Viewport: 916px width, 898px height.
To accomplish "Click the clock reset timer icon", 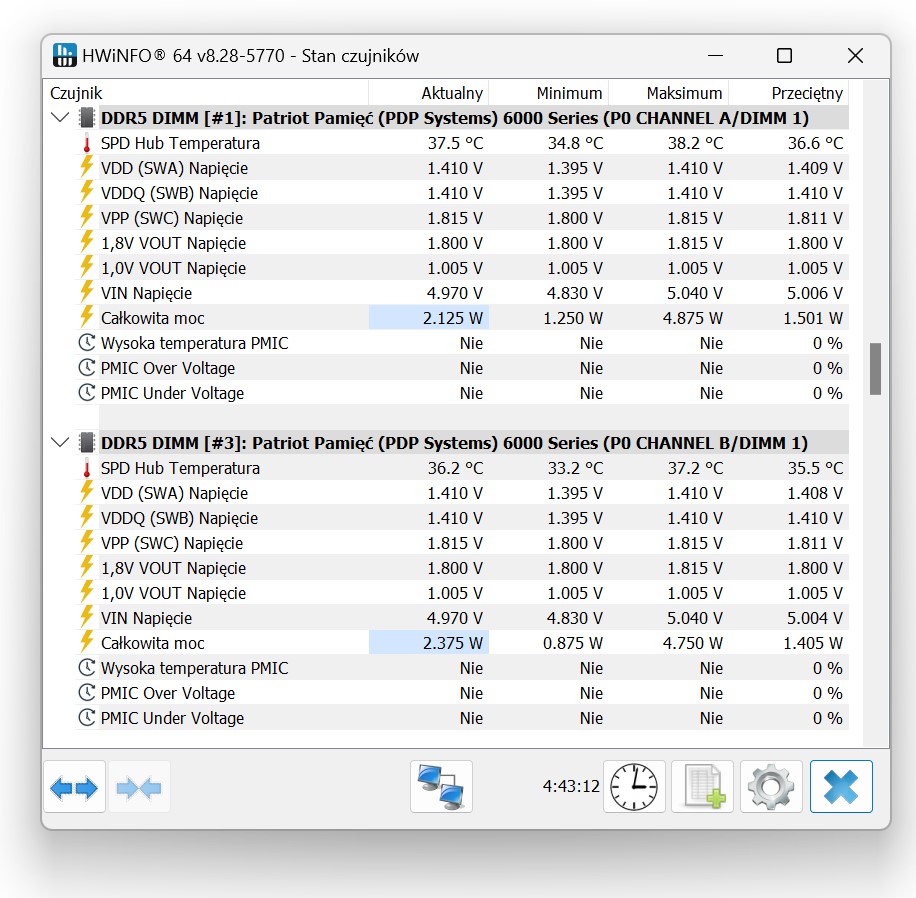I will (634, 787).
